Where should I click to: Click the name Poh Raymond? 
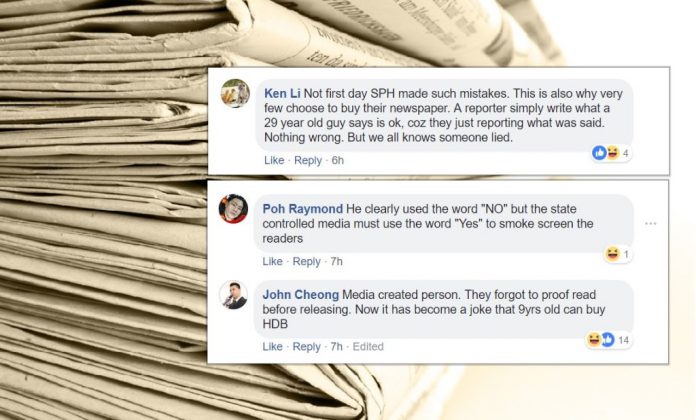click(x=303, y=209)
